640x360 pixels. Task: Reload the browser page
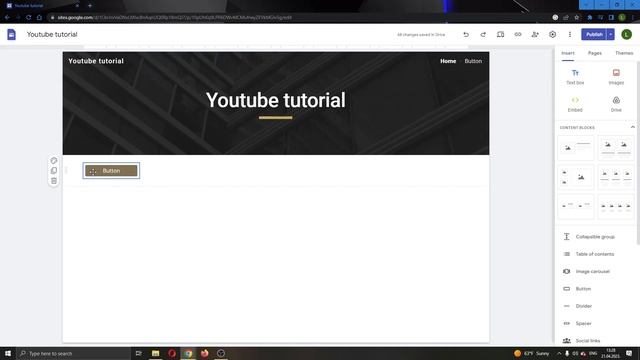tap(28, 18)
